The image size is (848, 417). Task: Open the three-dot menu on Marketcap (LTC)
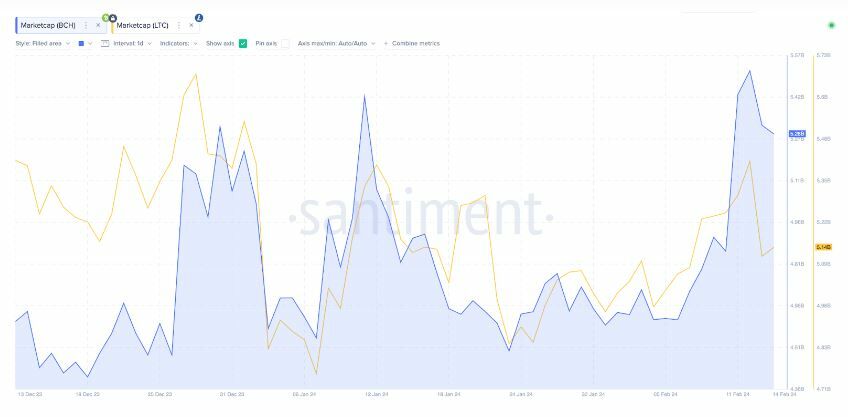[178, 25]
